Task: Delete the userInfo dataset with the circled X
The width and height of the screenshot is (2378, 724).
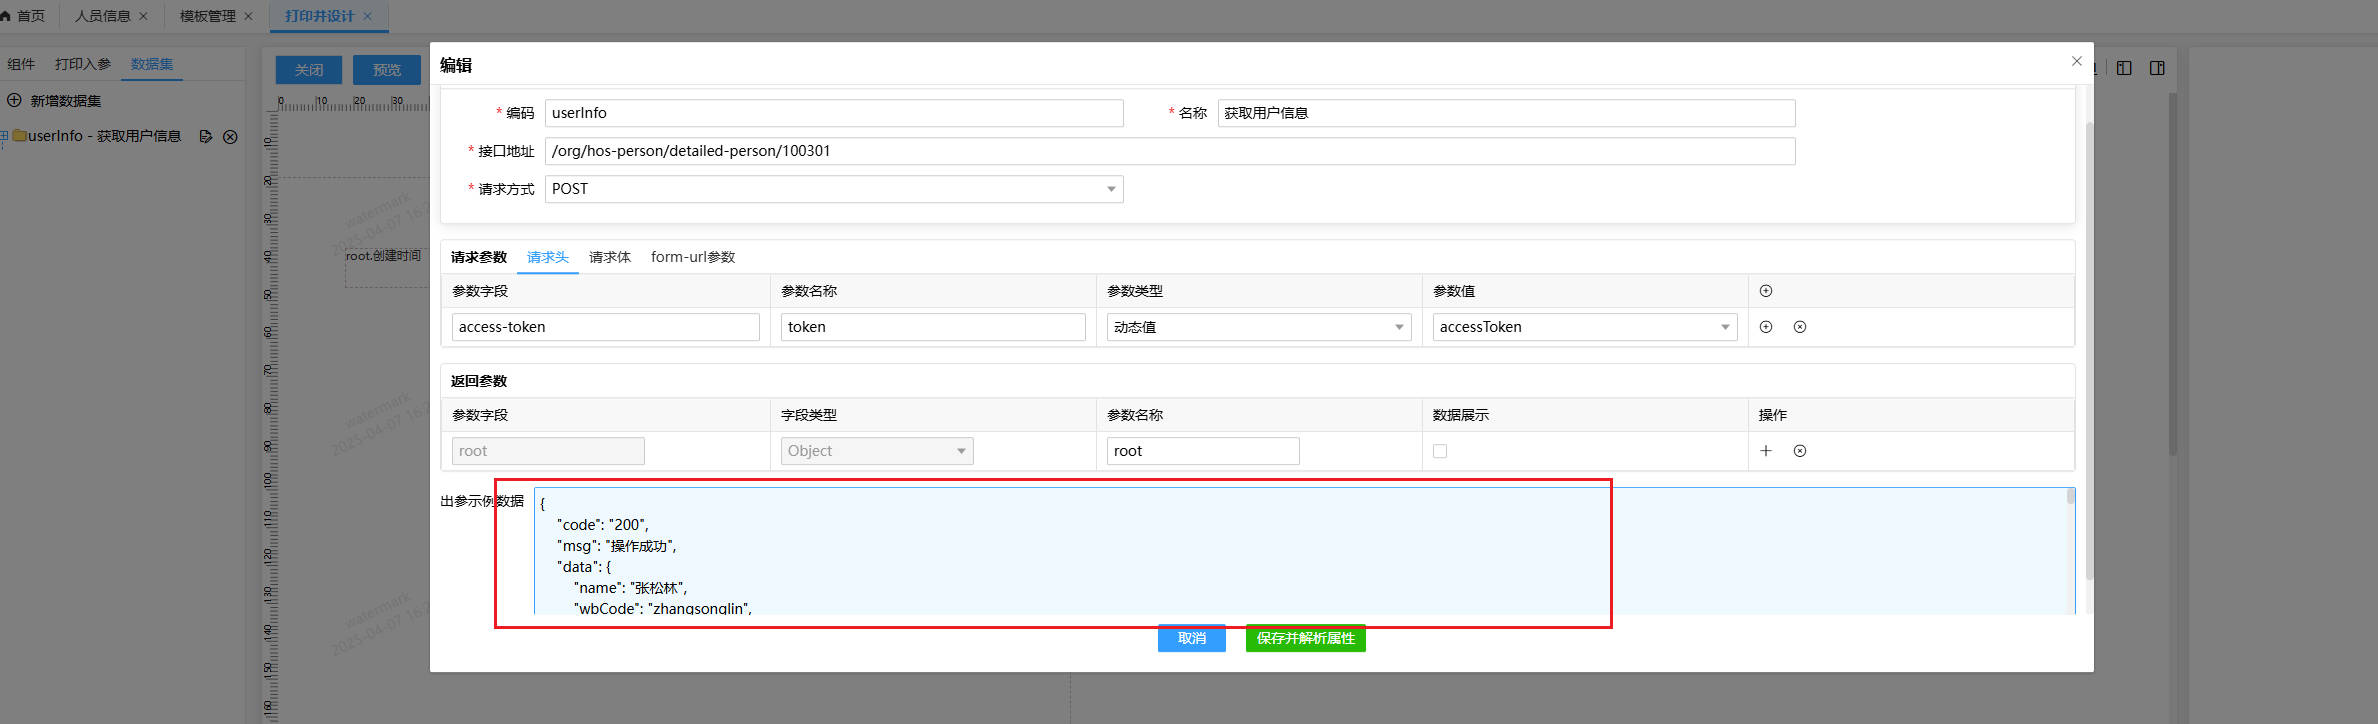Action: point(230,136)
